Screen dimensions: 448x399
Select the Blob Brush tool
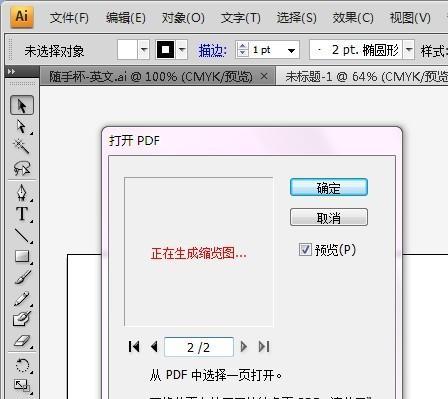point(22,319)
